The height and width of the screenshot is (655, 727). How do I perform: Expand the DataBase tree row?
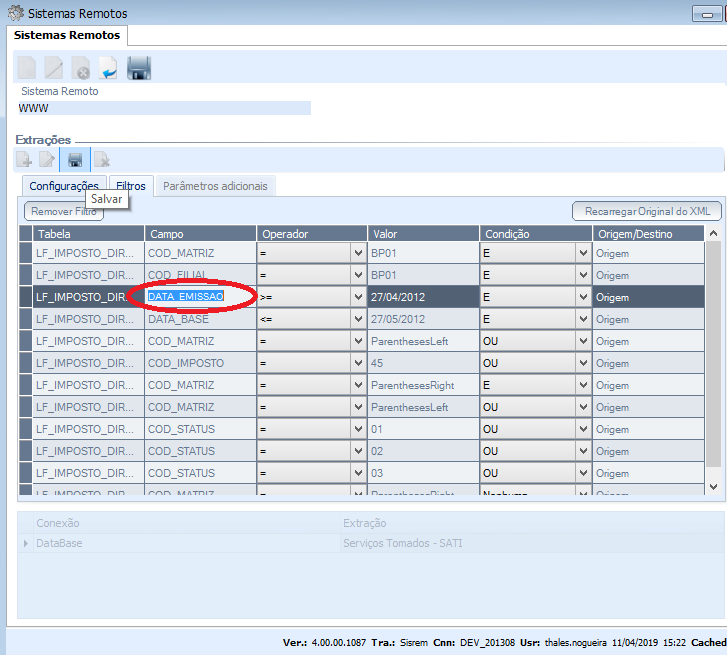pos(26,543)
